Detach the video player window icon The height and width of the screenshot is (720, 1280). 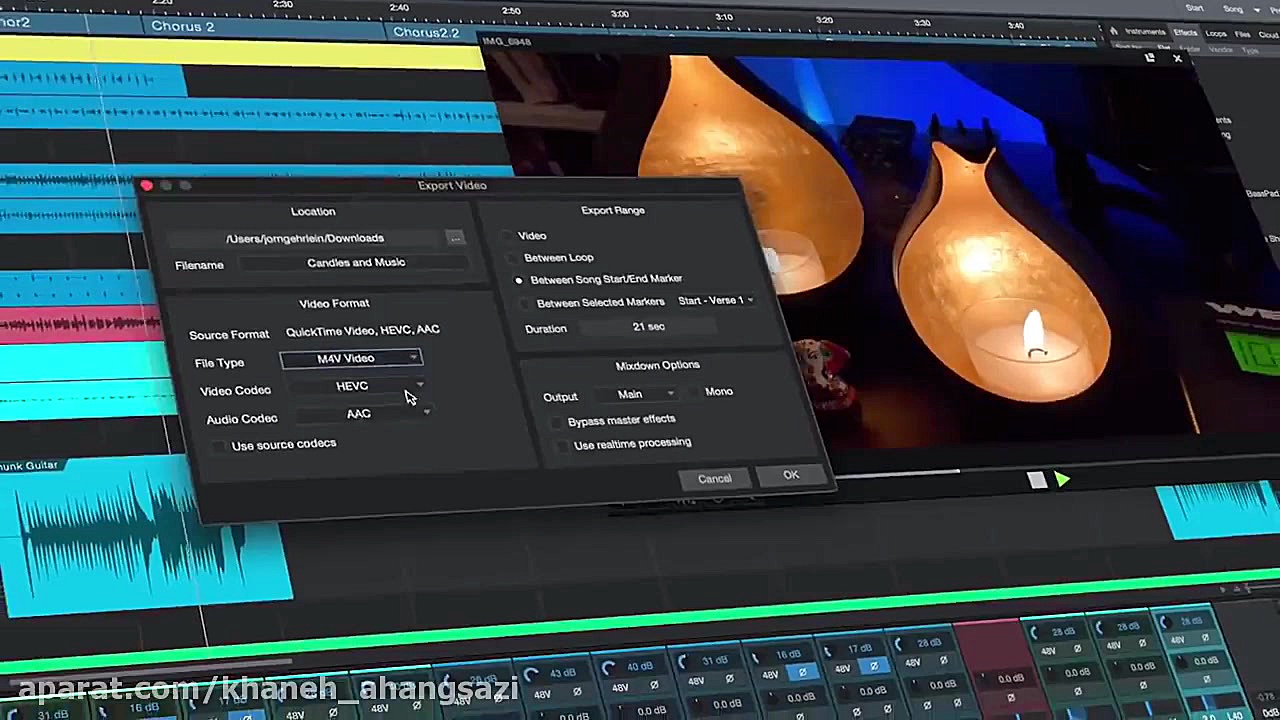tap(1150, 59)
